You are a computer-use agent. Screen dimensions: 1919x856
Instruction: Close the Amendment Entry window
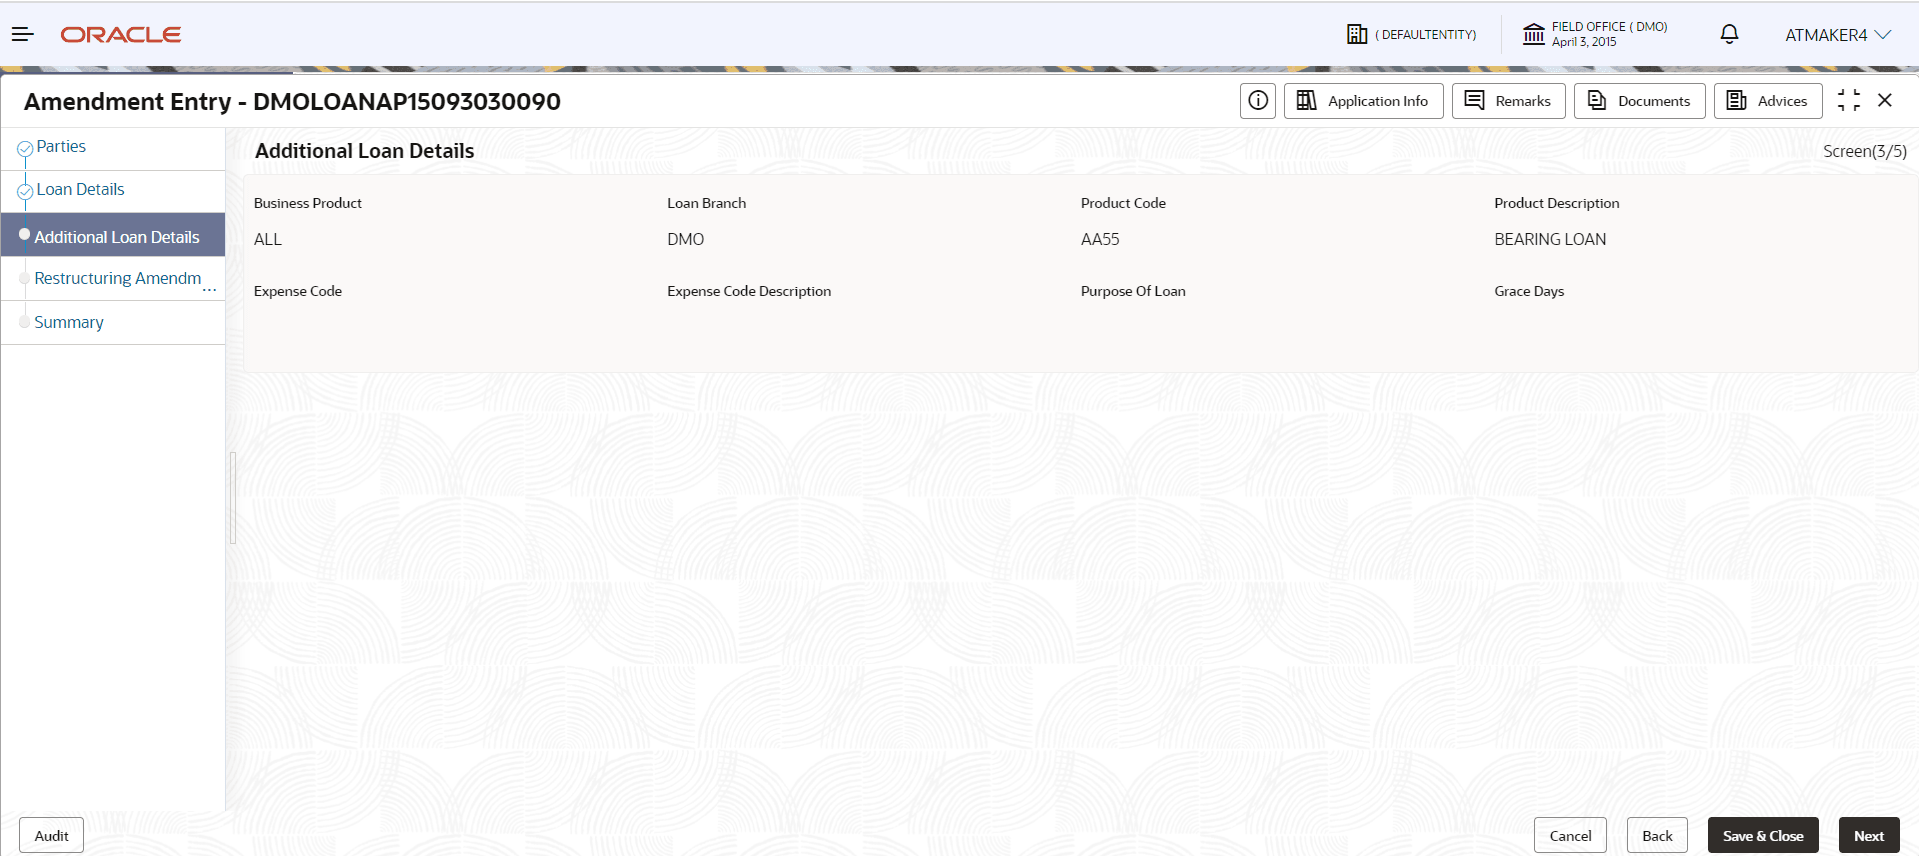tap(1884, 100)
